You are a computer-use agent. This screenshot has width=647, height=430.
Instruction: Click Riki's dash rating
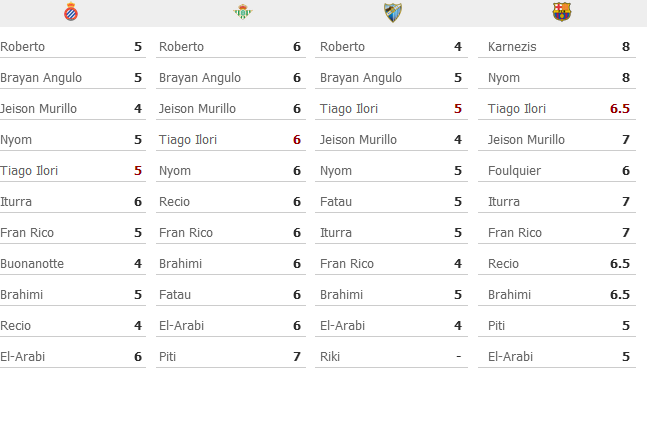[x=458, y=357]
